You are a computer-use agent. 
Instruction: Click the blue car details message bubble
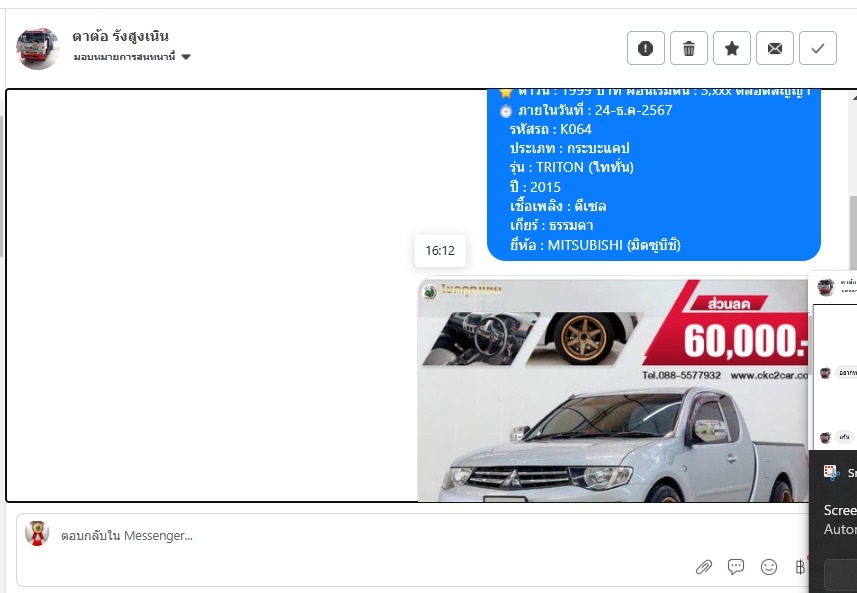(x=654, y=175)
